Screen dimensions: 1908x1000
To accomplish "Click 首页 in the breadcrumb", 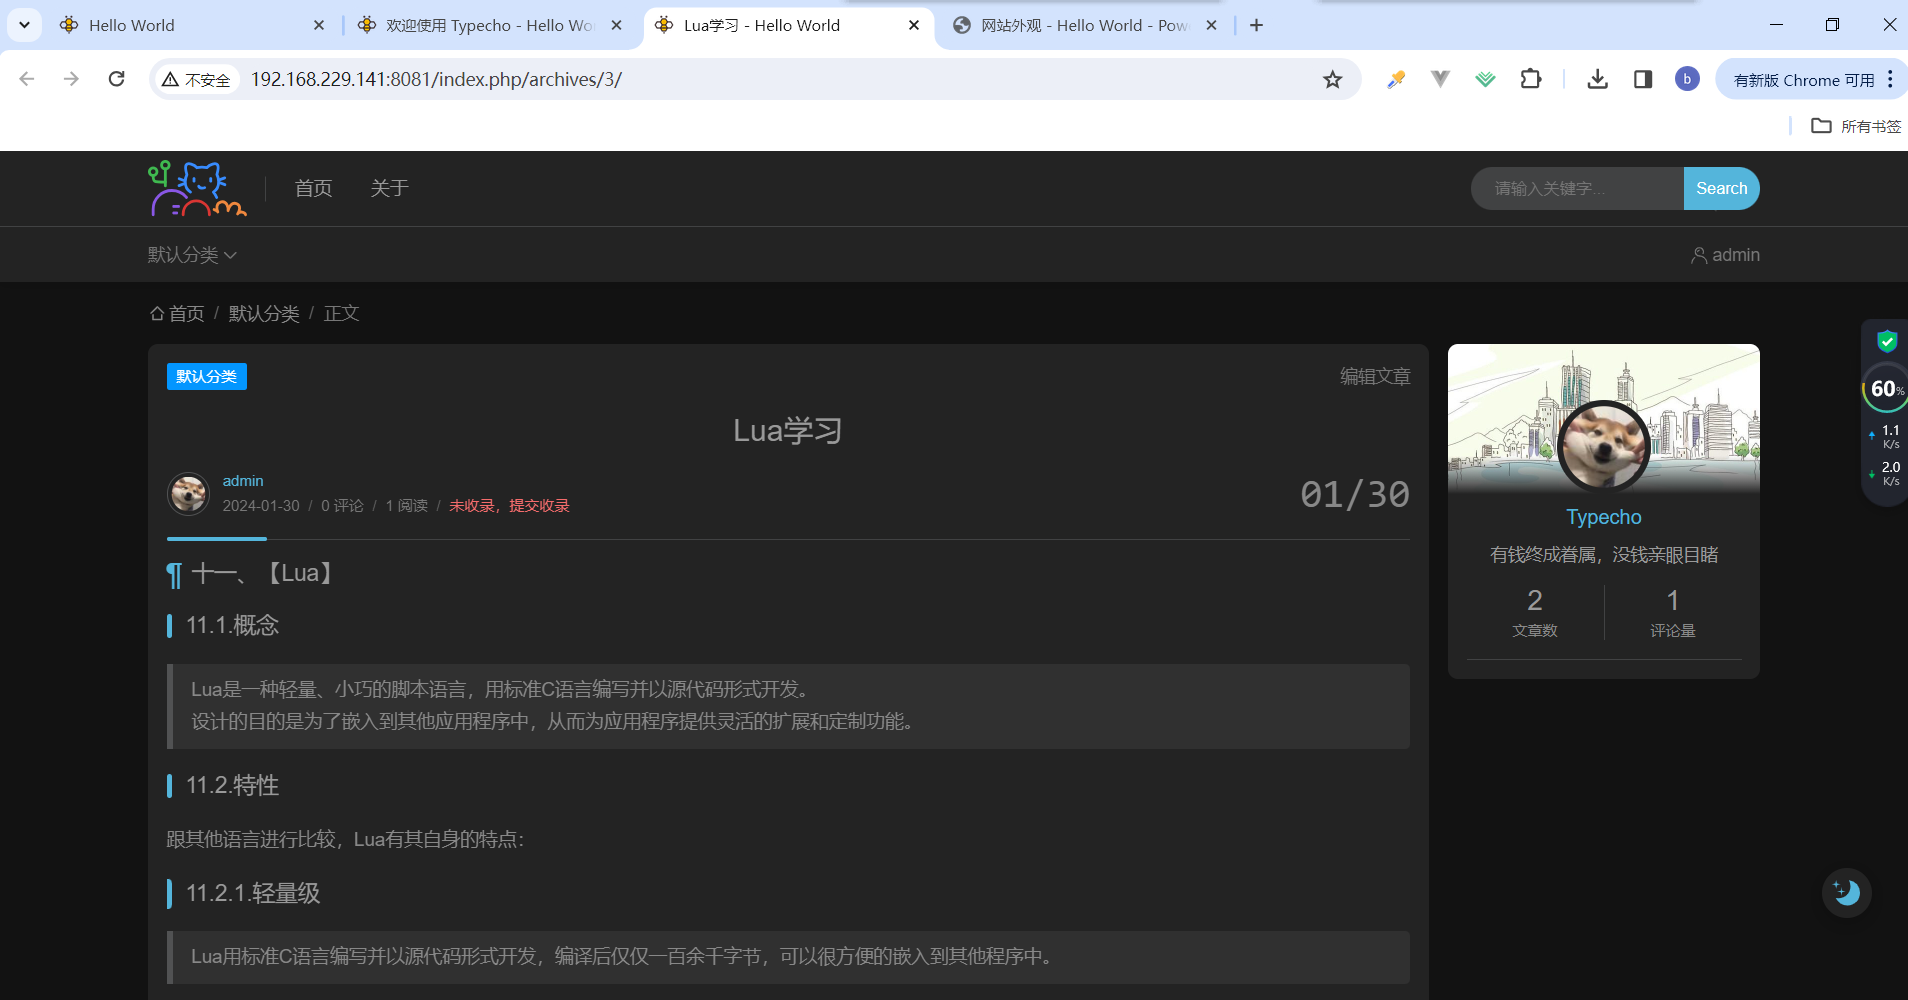I will [x=177, y=313].
